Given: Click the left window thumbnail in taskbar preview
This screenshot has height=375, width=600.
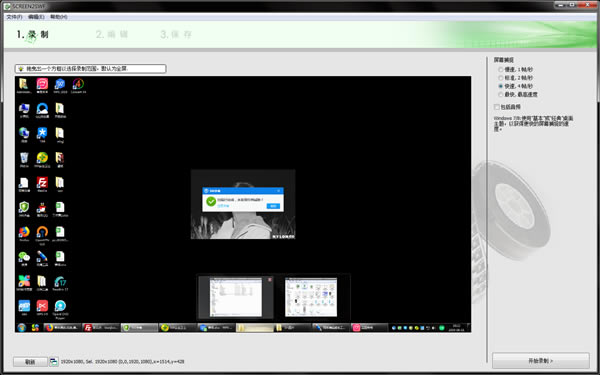Looking at the screenshot, I should coord(236,297).
